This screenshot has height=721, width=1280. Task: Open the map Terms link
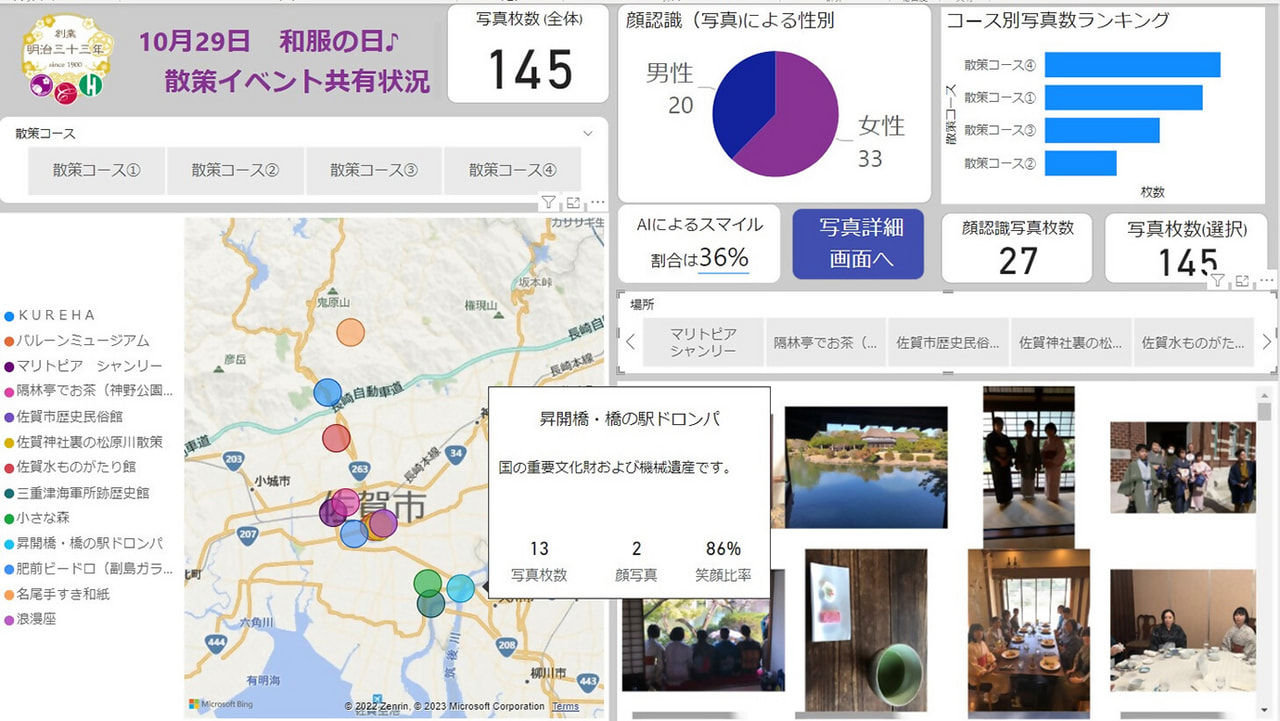(566, 706)
